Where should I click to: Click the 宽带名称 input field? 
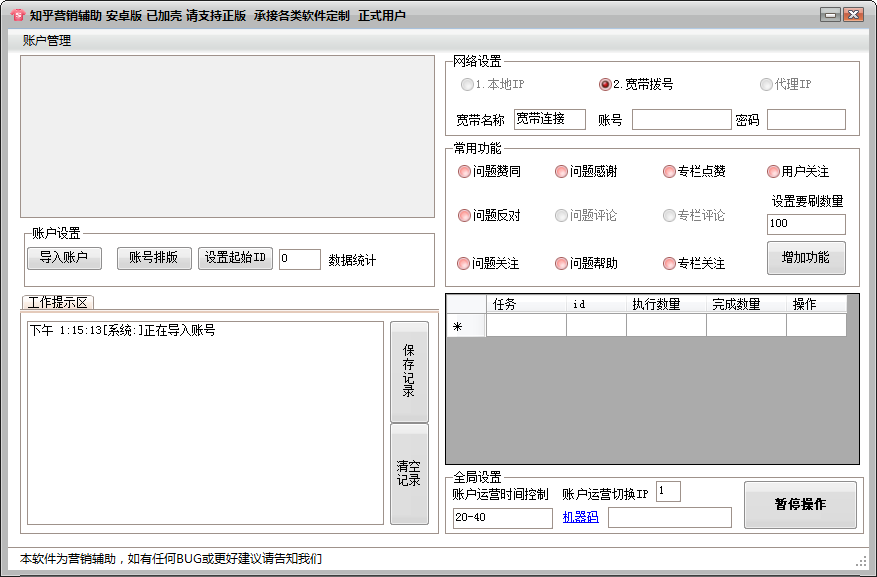(549, 120)
